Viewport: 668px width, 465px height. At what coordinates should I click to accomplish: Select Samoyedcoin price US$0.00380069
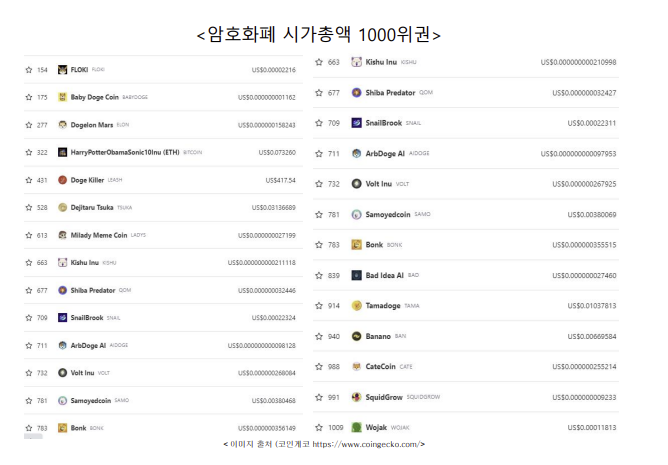[592, 214]
